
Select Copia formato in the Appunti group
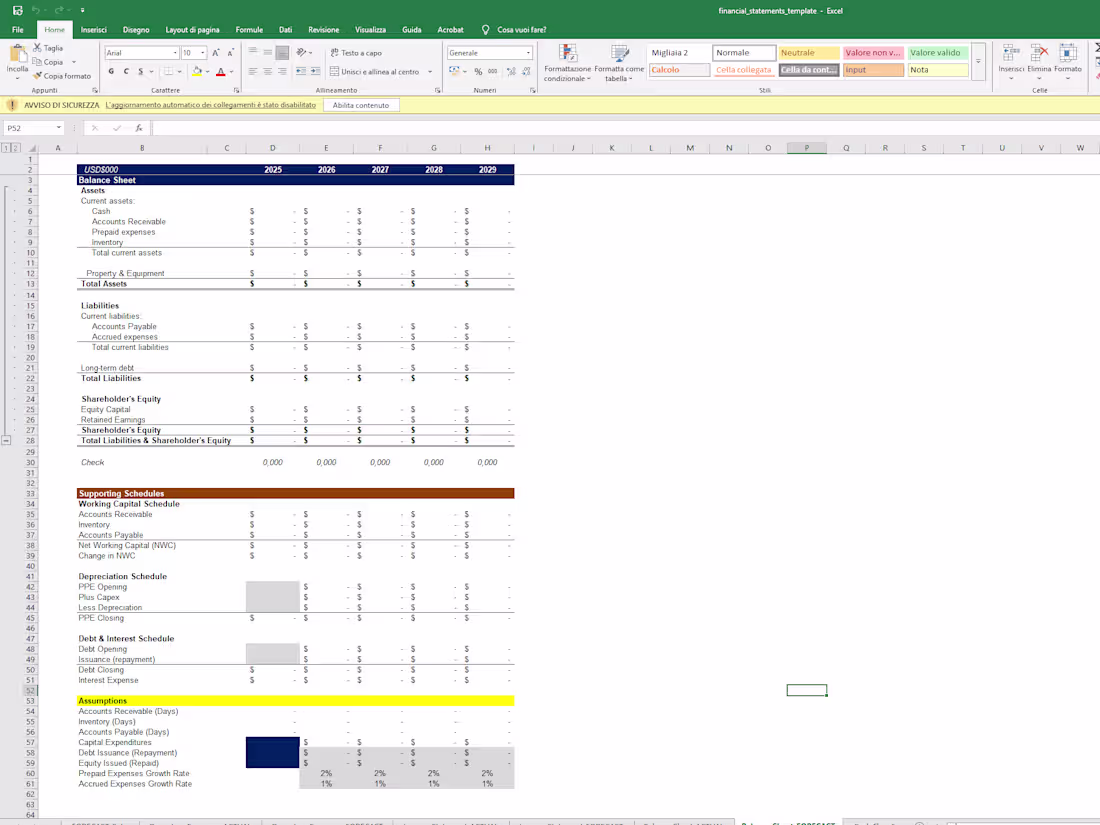point(63,75)
